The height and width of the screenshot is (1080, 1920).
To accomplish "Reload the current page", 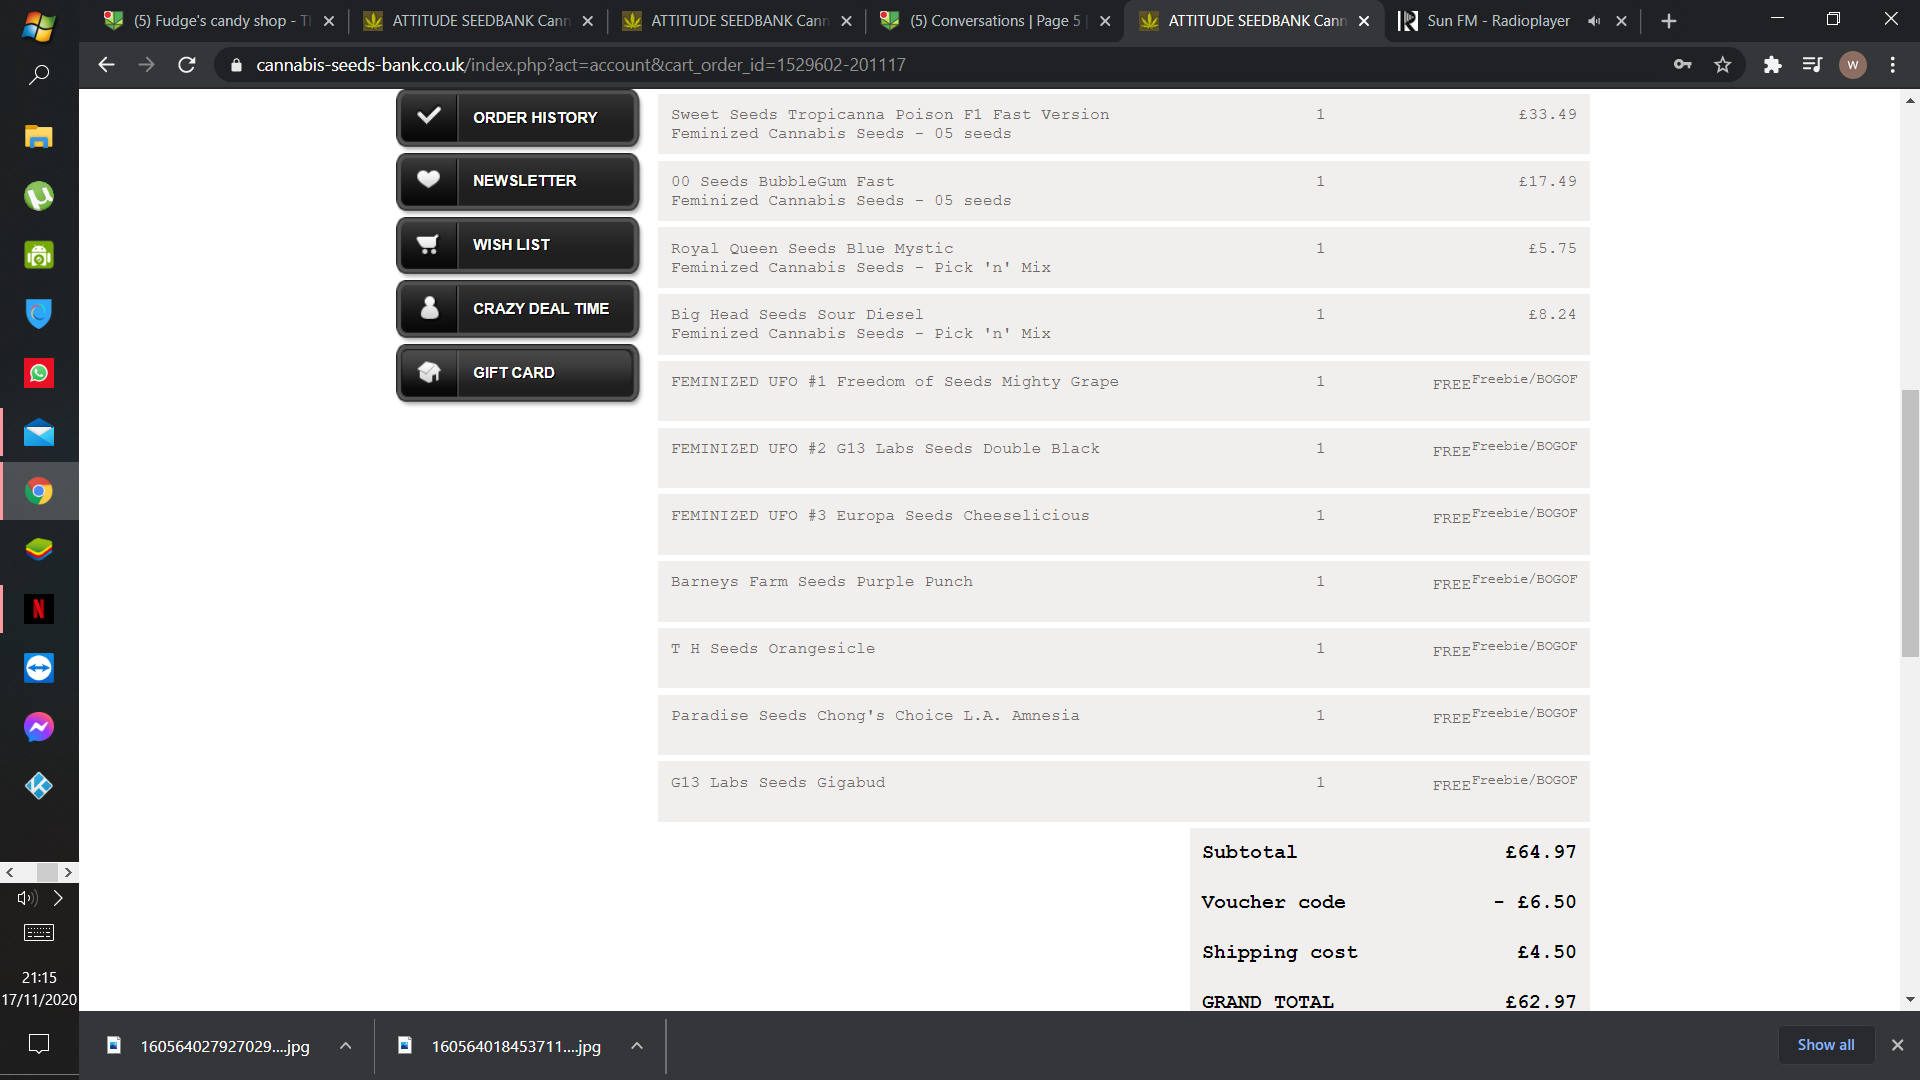I will pos(187,65).
